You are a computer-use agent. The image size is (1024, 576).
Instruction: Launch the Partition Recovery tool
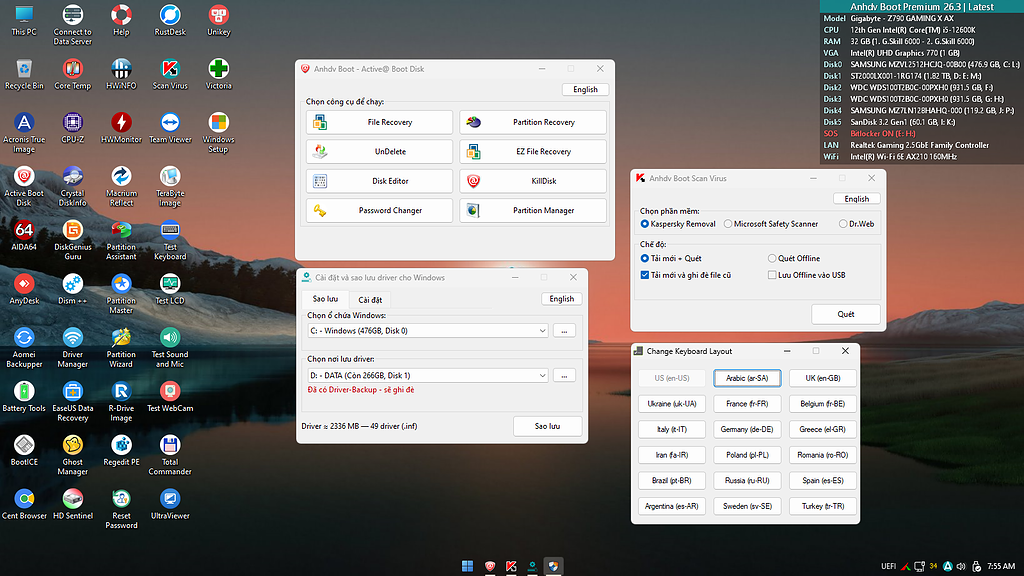tap(533, 122)
